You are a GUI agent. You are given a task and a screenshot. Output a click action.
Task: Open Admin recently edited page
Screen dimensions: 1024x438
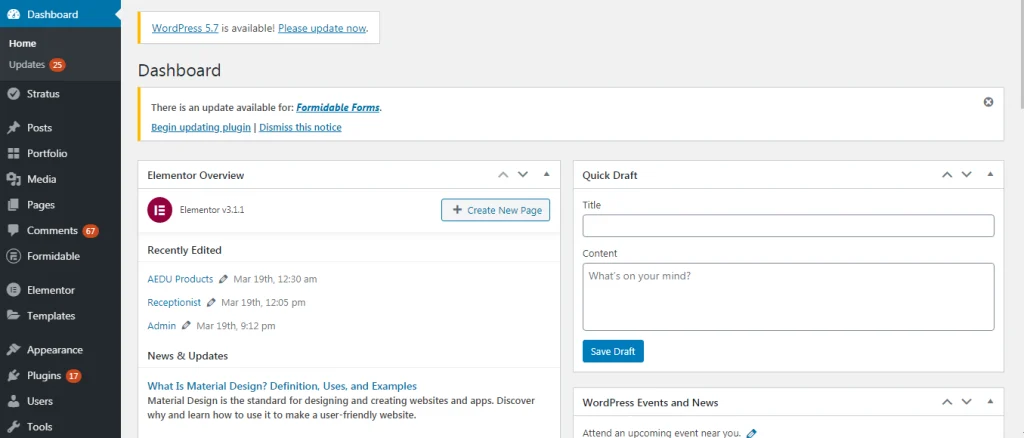(x=162, y=326)
